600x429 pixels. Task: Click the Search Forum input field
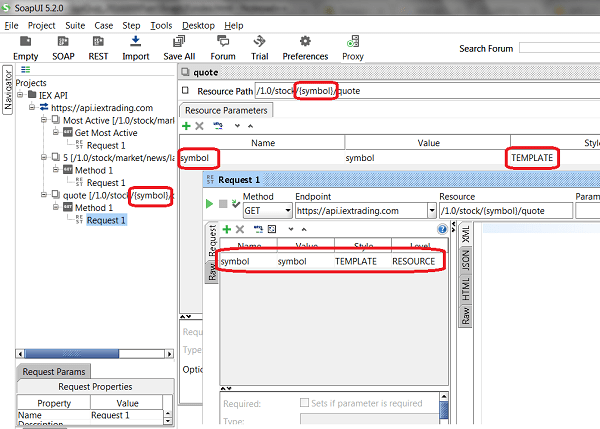coord(559,48)
